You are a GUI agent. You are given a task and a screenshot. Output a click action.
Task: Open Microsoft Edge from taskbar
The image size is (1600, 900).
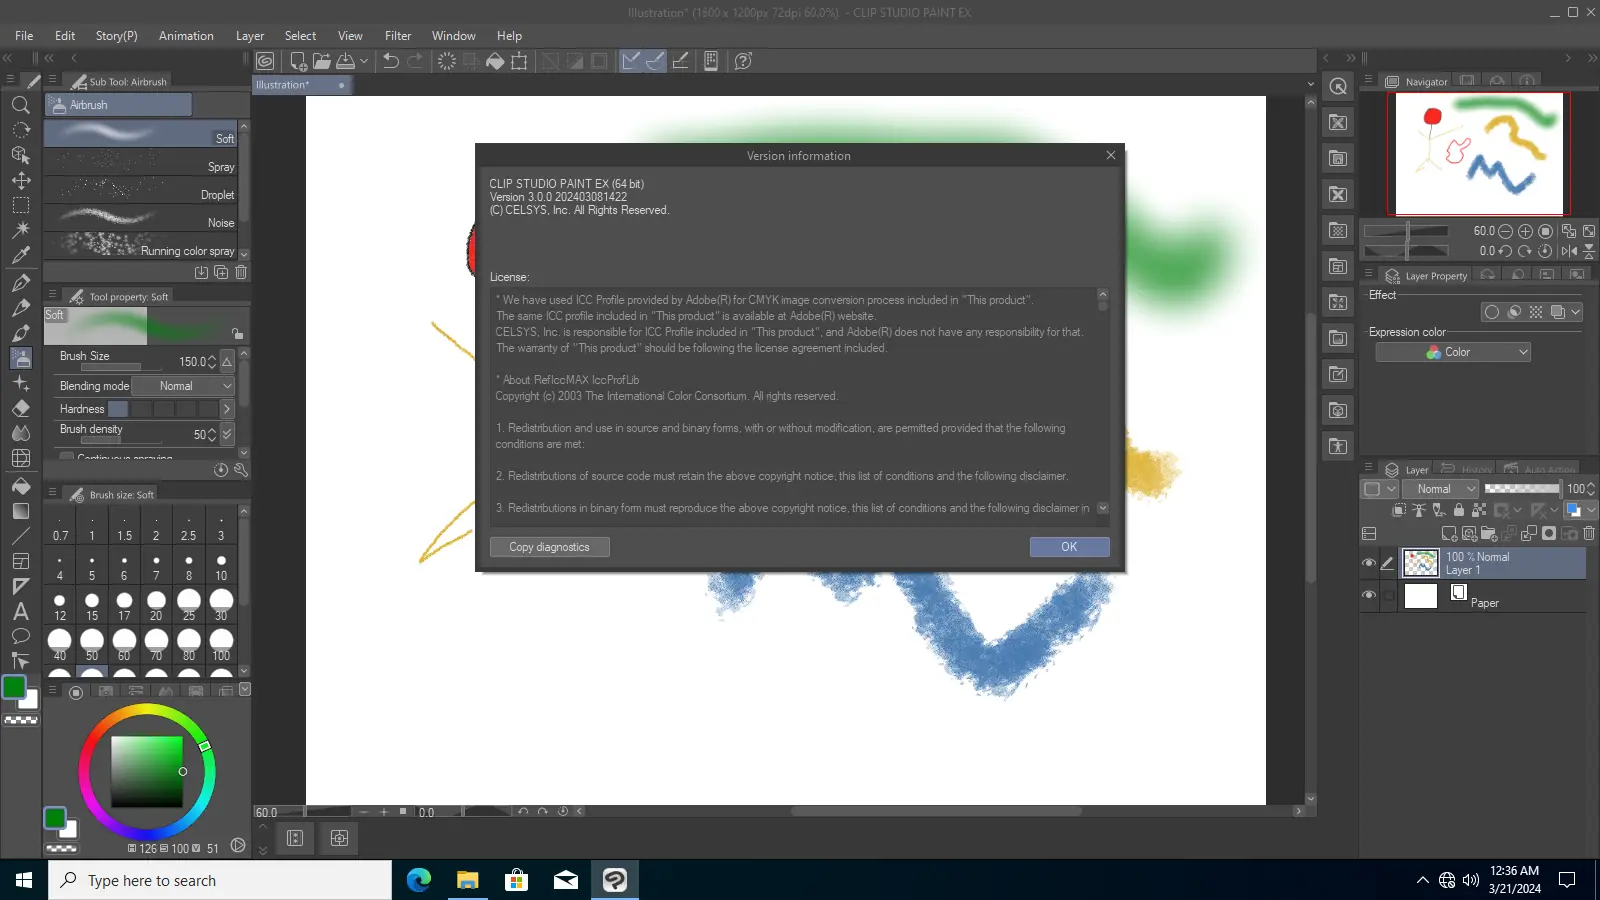pyautogui.click(x=418, y=880)
